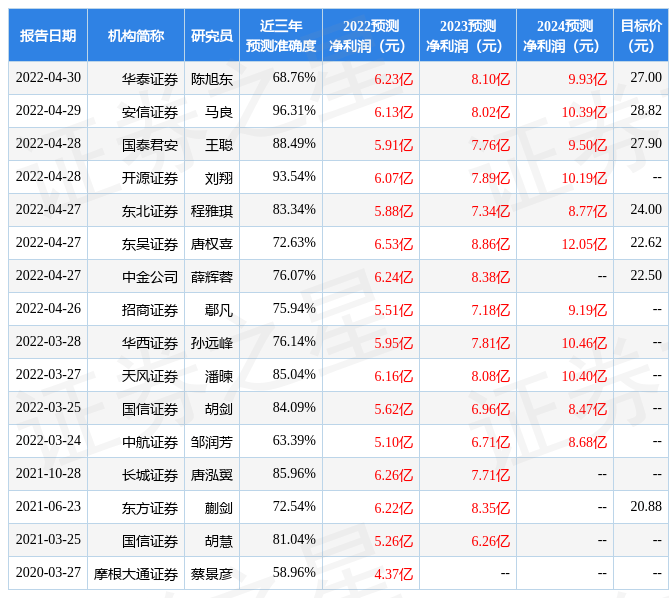The width and height of the screenshot is (669, 598).
Task: Click institution name 东吴证券
Action: click(150, 244)
